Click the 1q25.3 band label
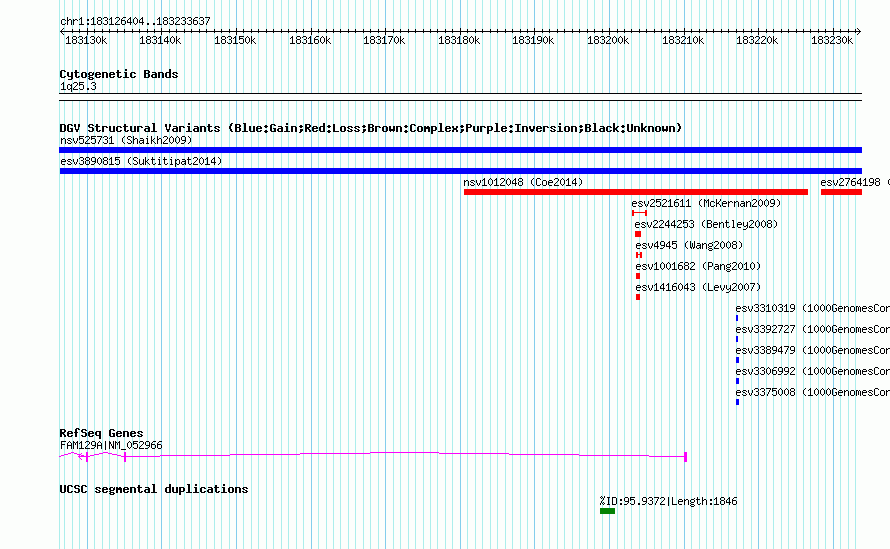 point(78,86)
